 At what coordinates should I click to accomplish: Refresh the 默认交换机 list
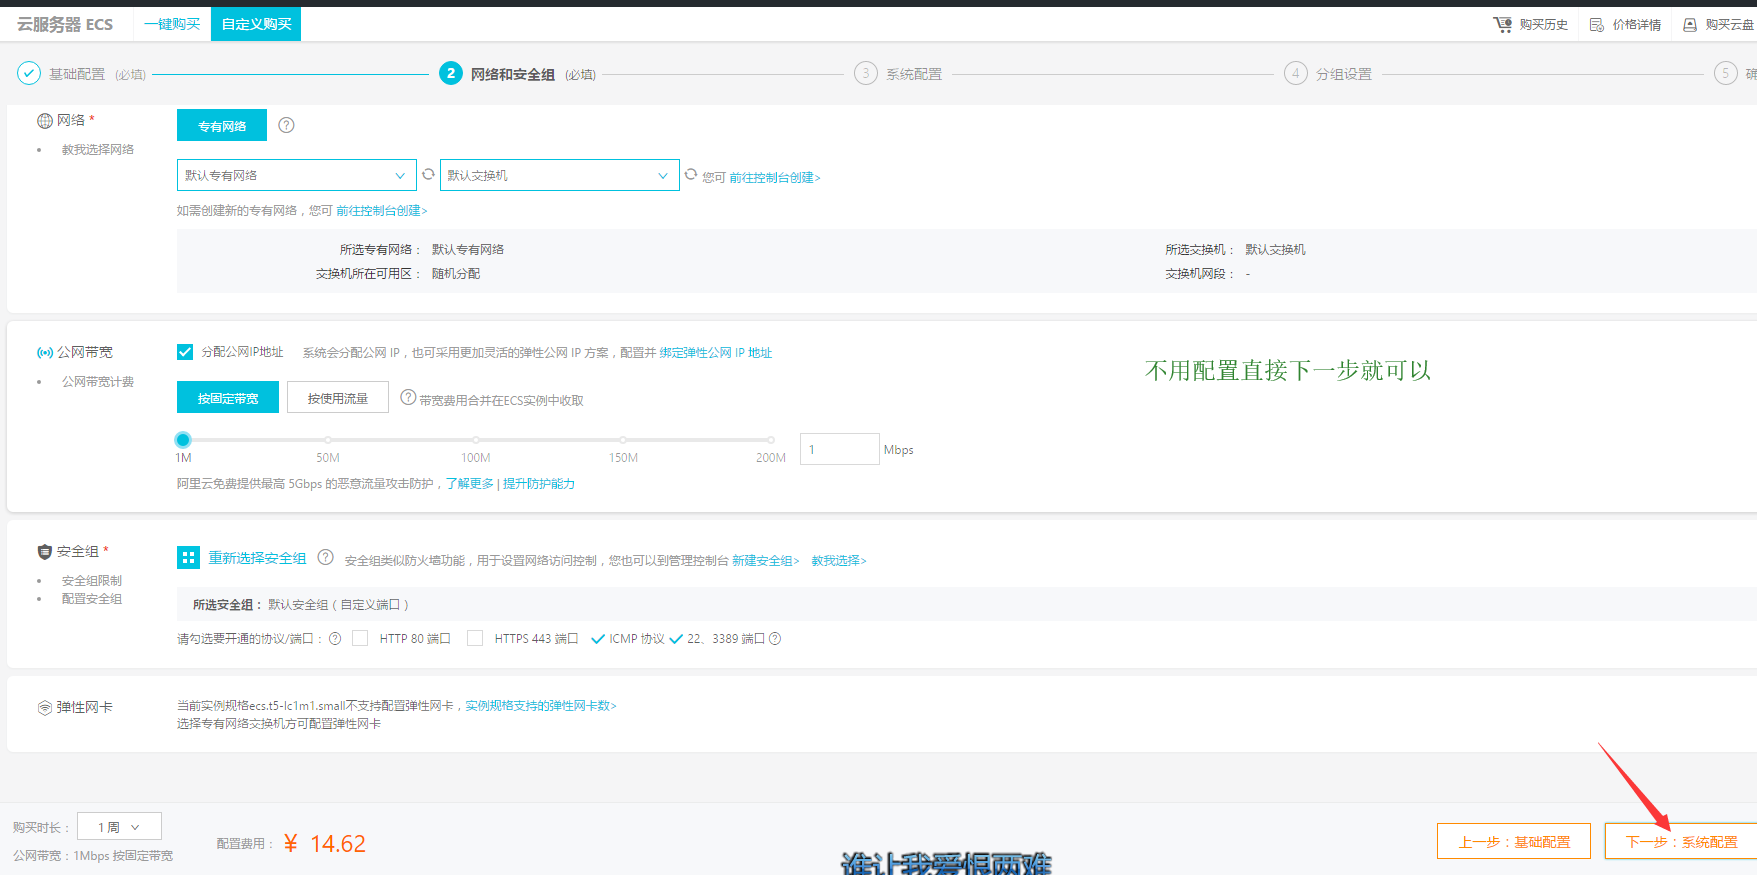click(x=690, y=174)
